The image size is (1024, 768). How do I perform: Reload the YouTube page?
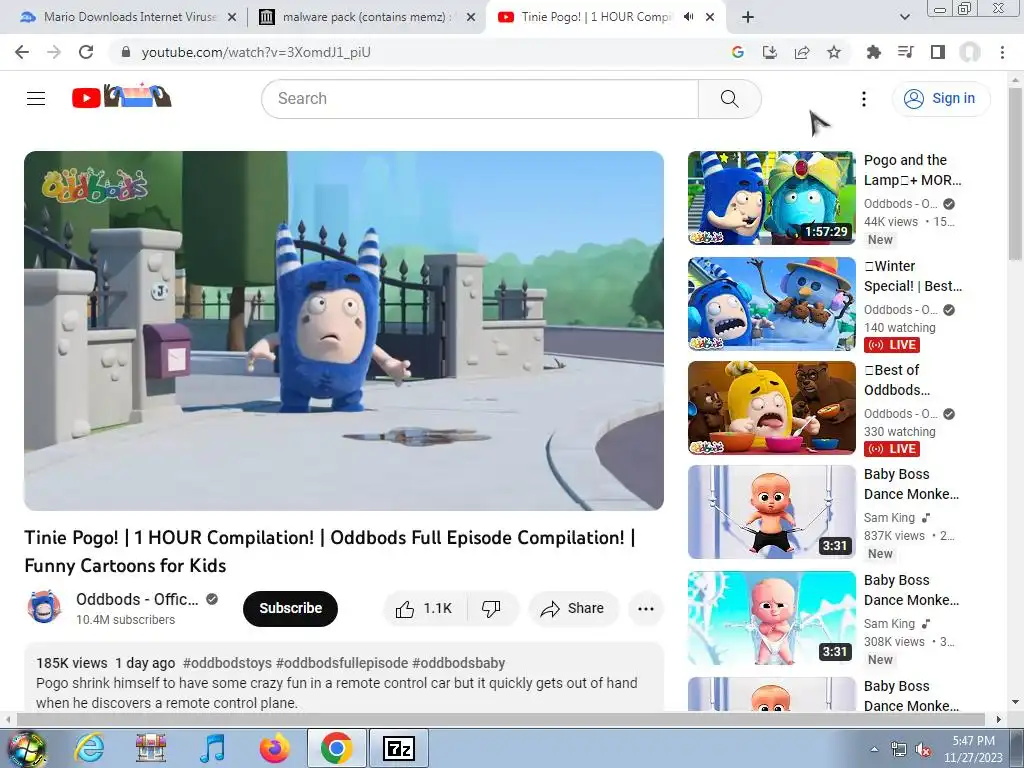coord(86,52)
